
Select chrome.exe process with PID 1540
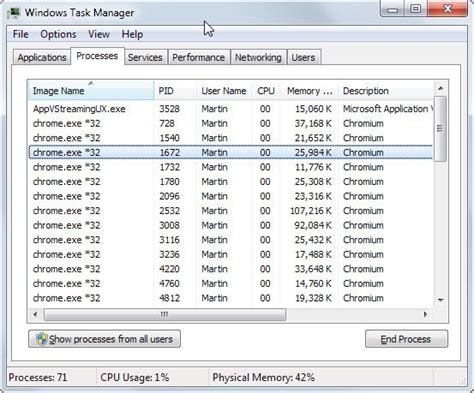point(231,138)
